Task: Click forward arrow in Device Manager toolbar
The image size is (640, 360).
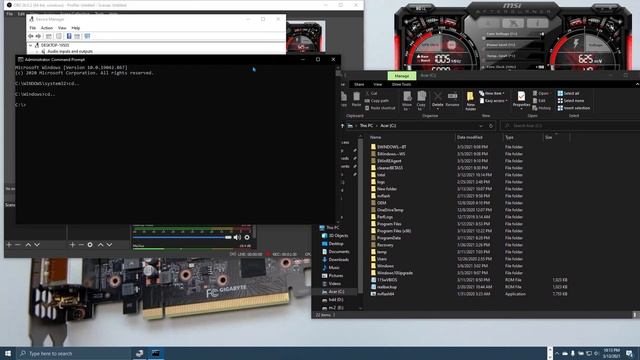Action: 38,36
